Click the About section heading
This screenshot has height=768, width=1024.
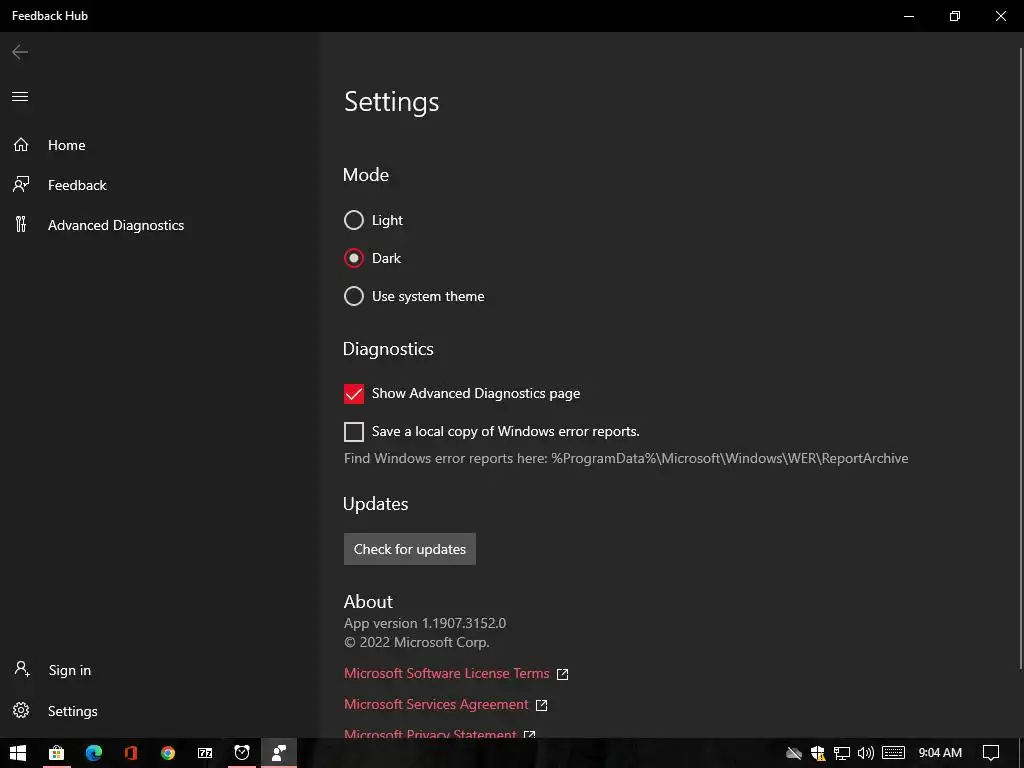pyautogui.click(x=368, y=601)
